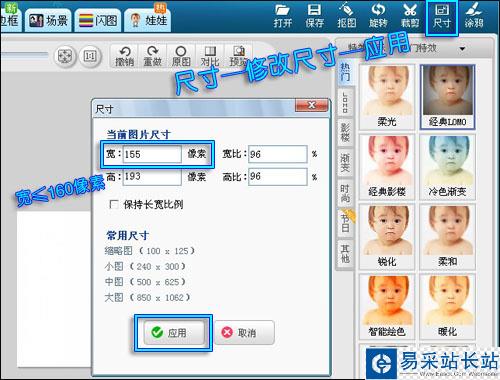Apply the 柔和 soften effect
Image resolution: width=500 pixels, height=380 pixels.
447,237
